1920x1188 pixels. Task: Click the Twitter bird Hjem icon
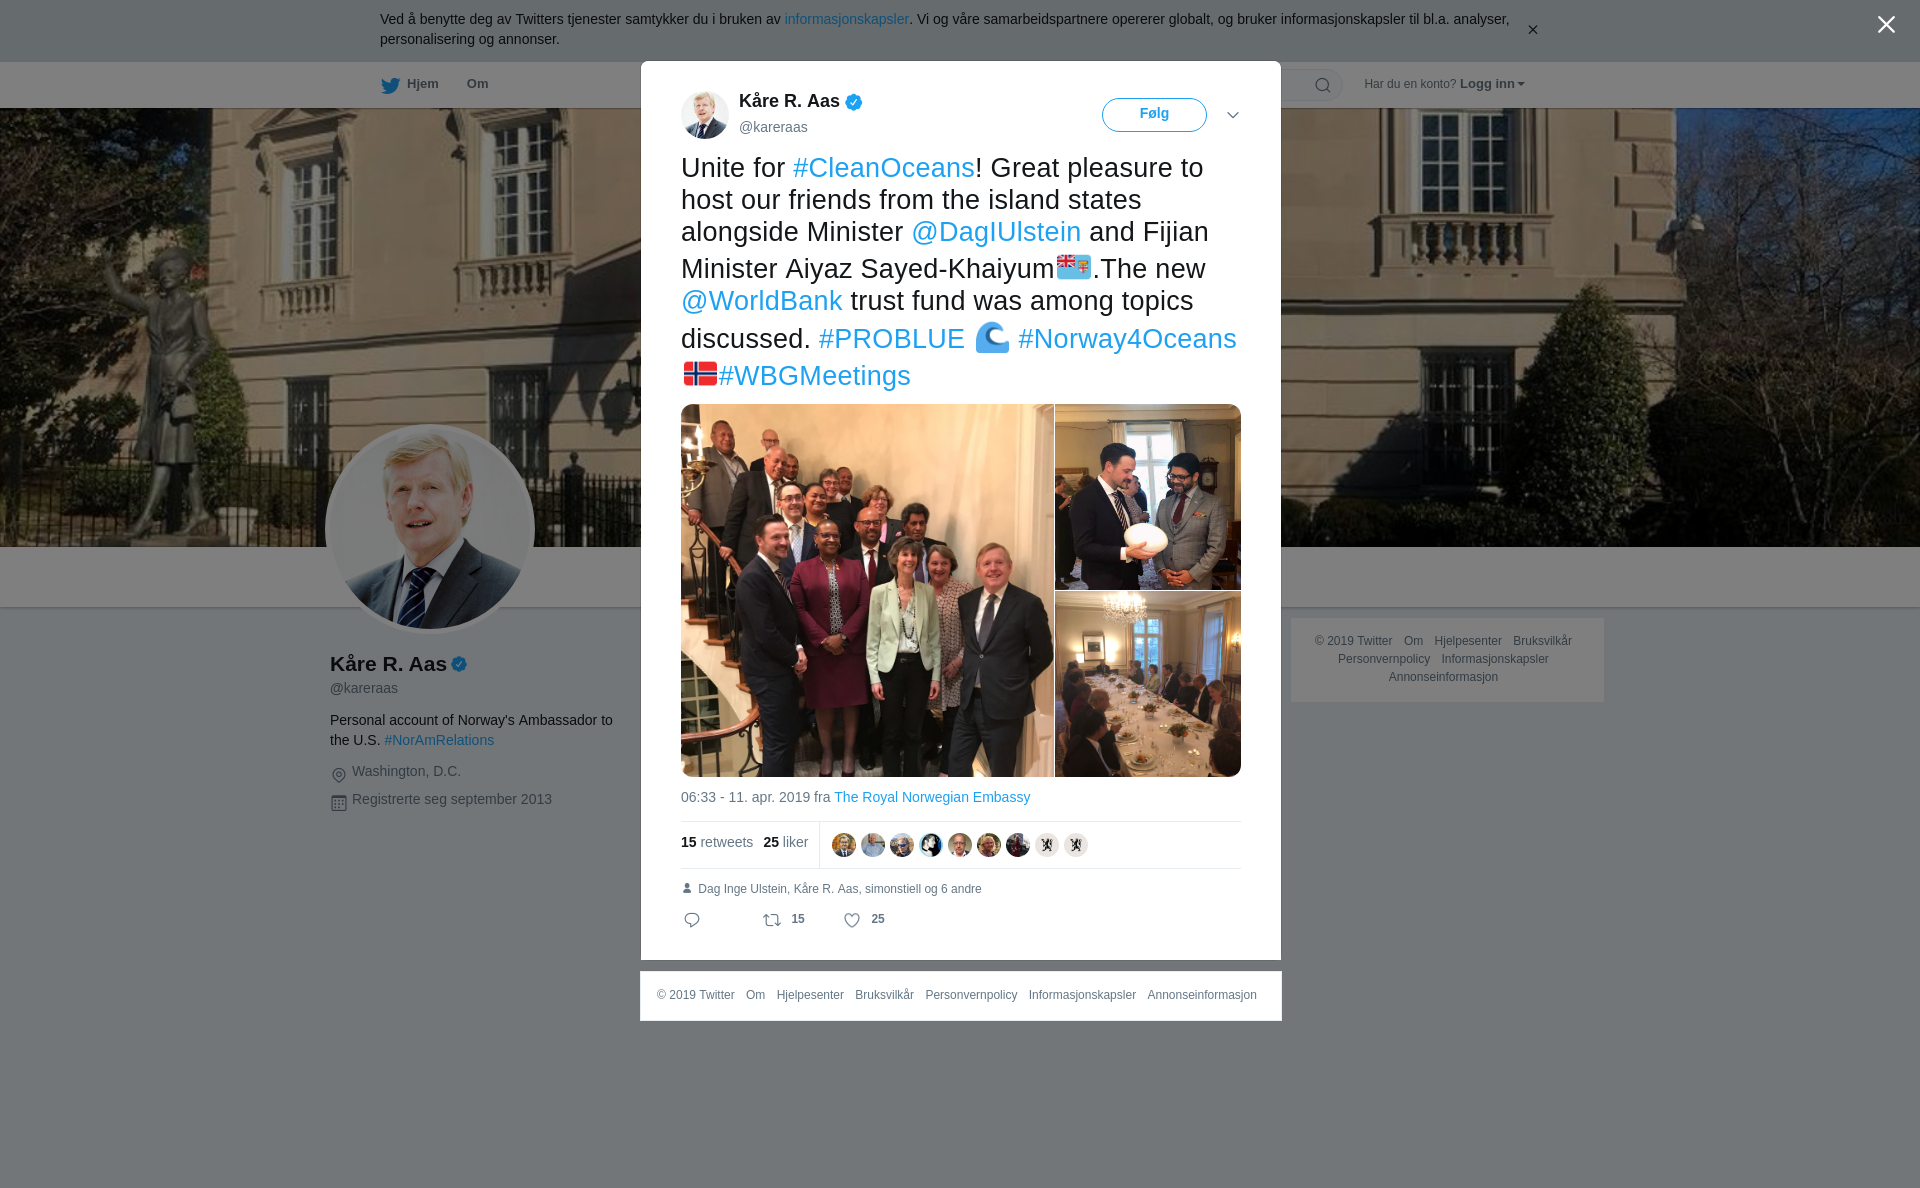coord(390,85)
